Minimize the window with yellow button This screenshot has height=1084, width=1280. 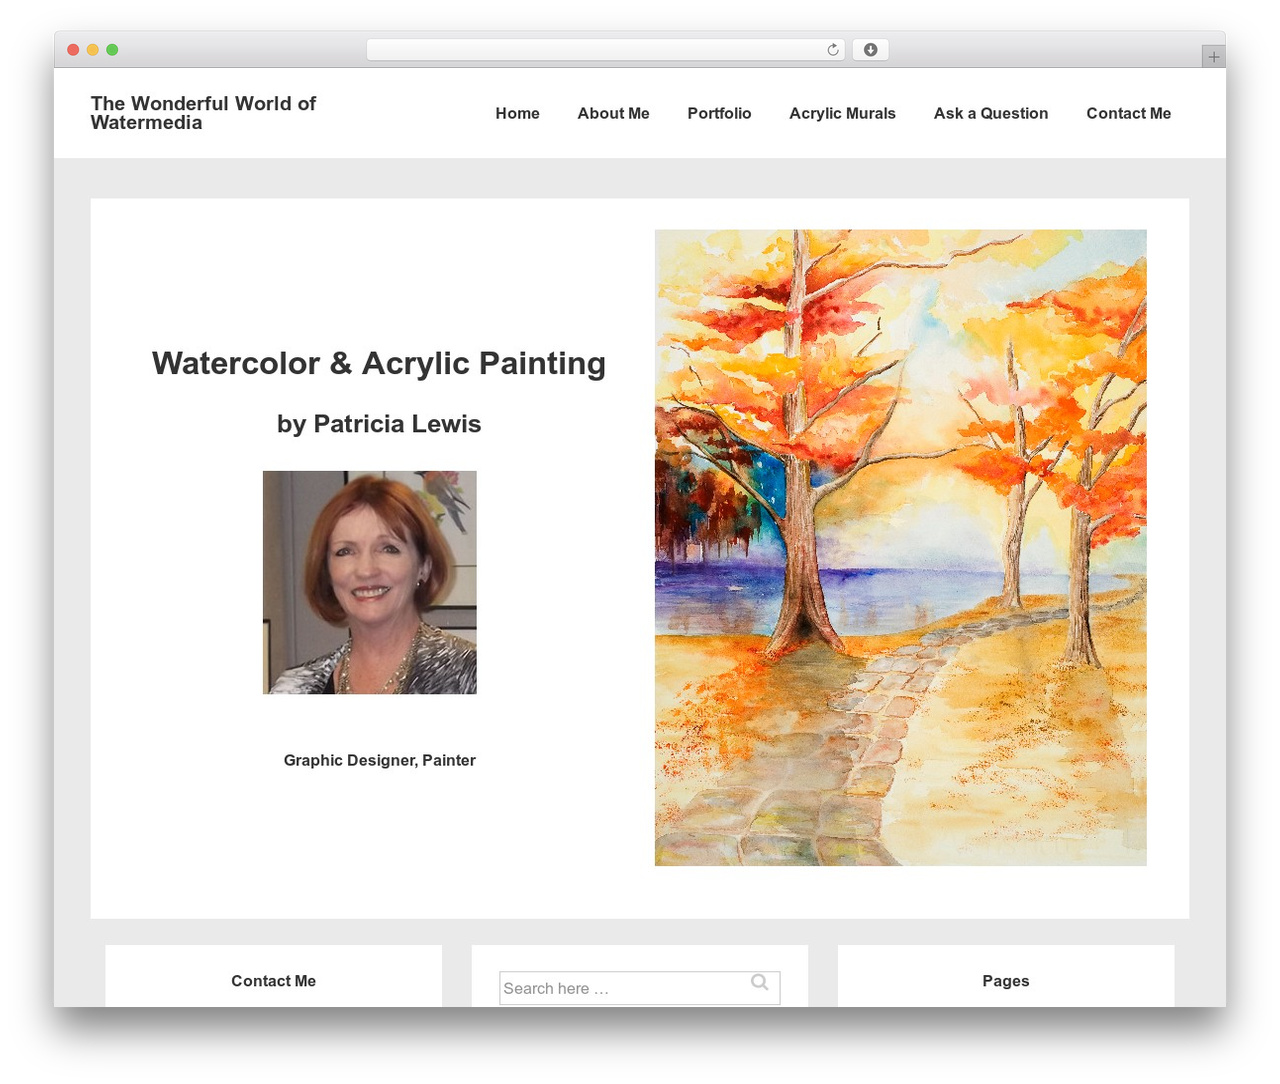92,50
